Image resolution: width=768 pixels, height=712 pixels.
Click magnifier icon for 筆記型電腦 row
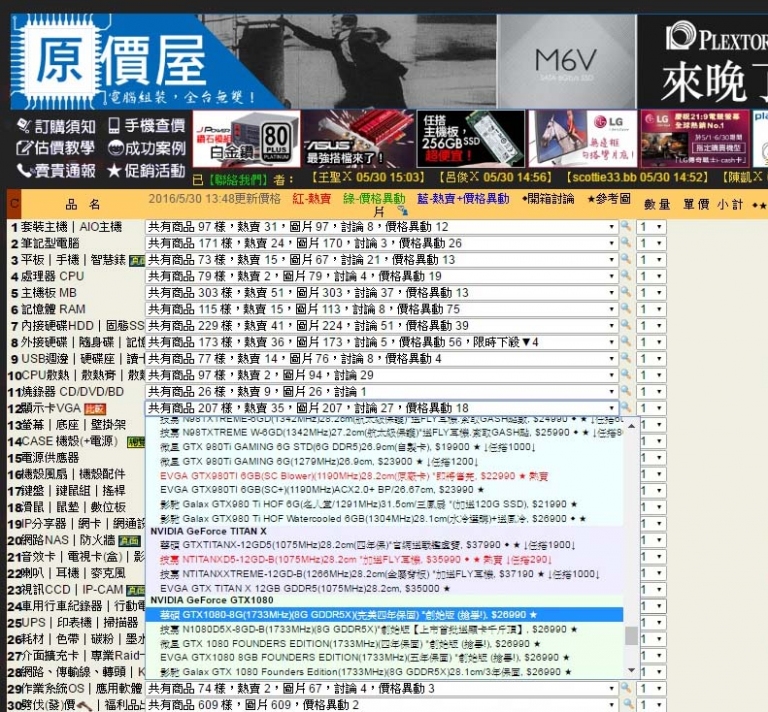(625, 242)
